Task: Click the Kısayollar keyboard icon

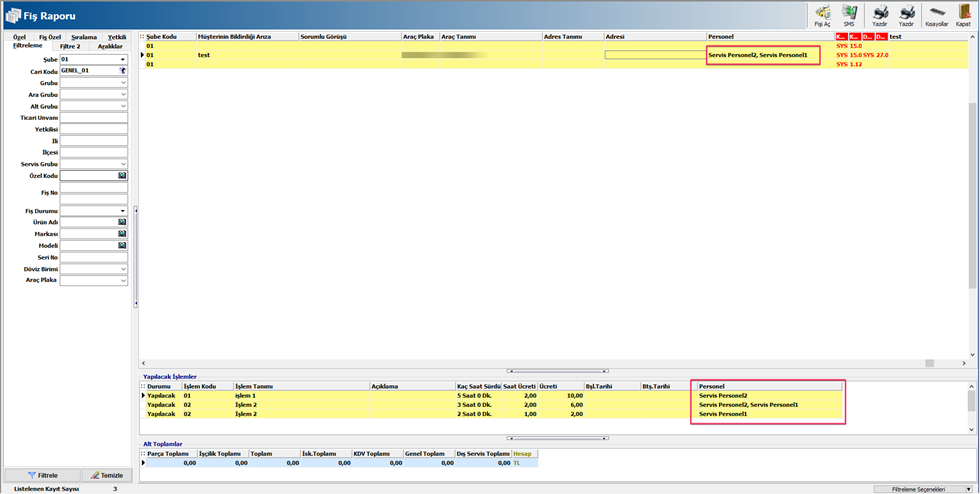Action: coord(937,14)
